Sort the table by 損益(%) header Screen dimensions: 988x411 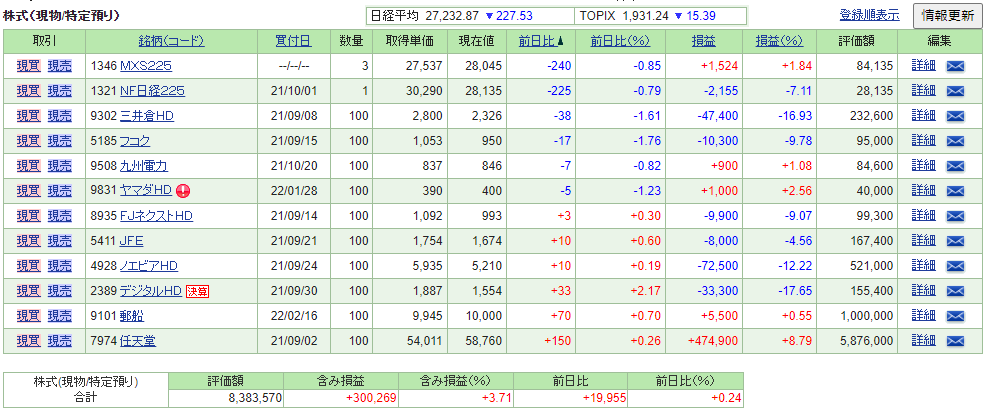(779, 41)
